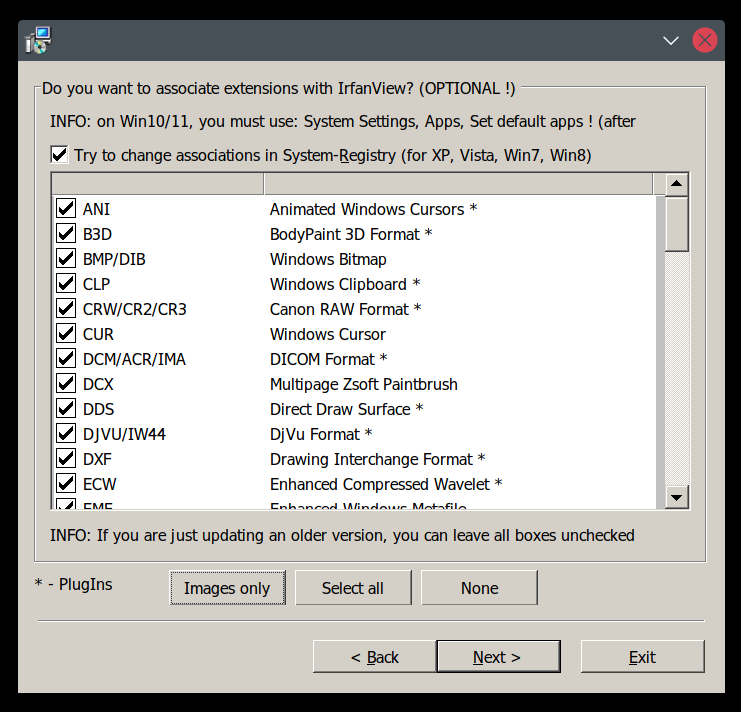
Task: Click the Images only button
Action: click(x=227, y=588)
